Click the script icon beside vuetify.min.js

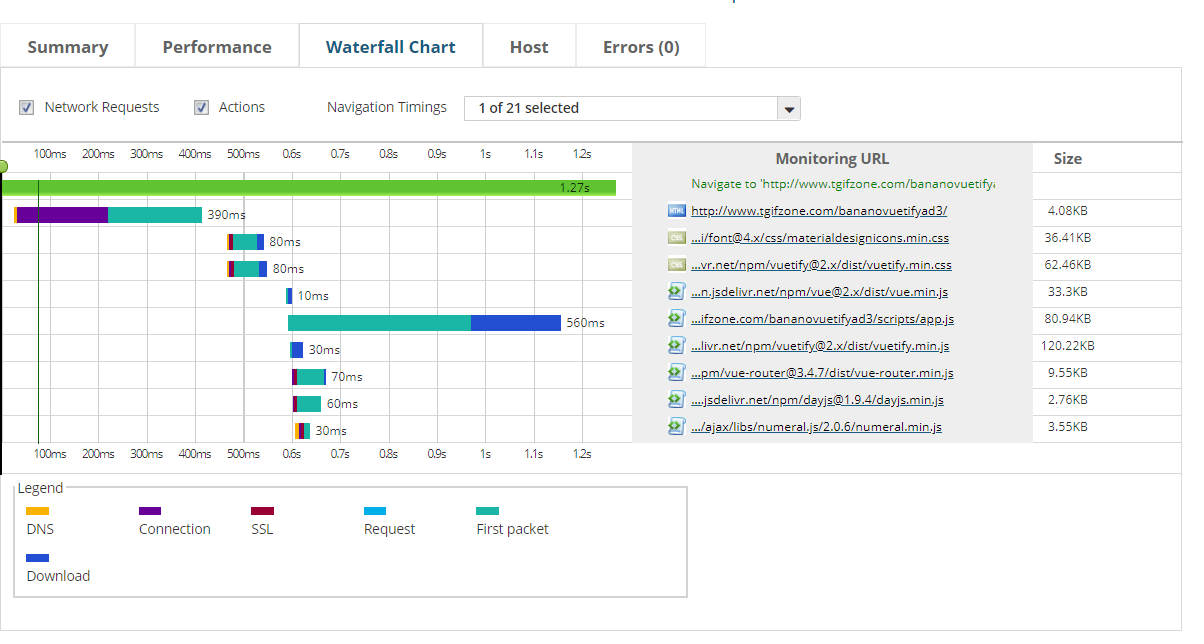point(677,346)
